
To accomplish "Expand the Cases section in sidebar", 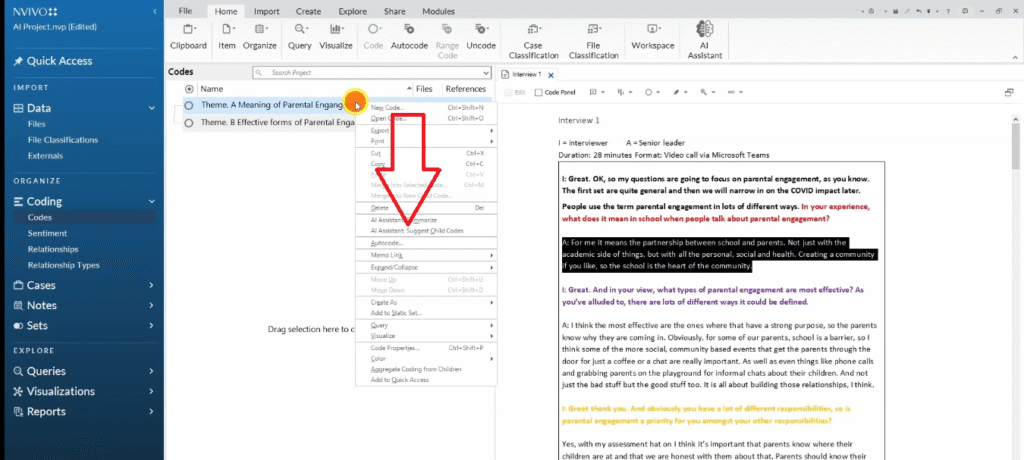I will click(151, 285).
